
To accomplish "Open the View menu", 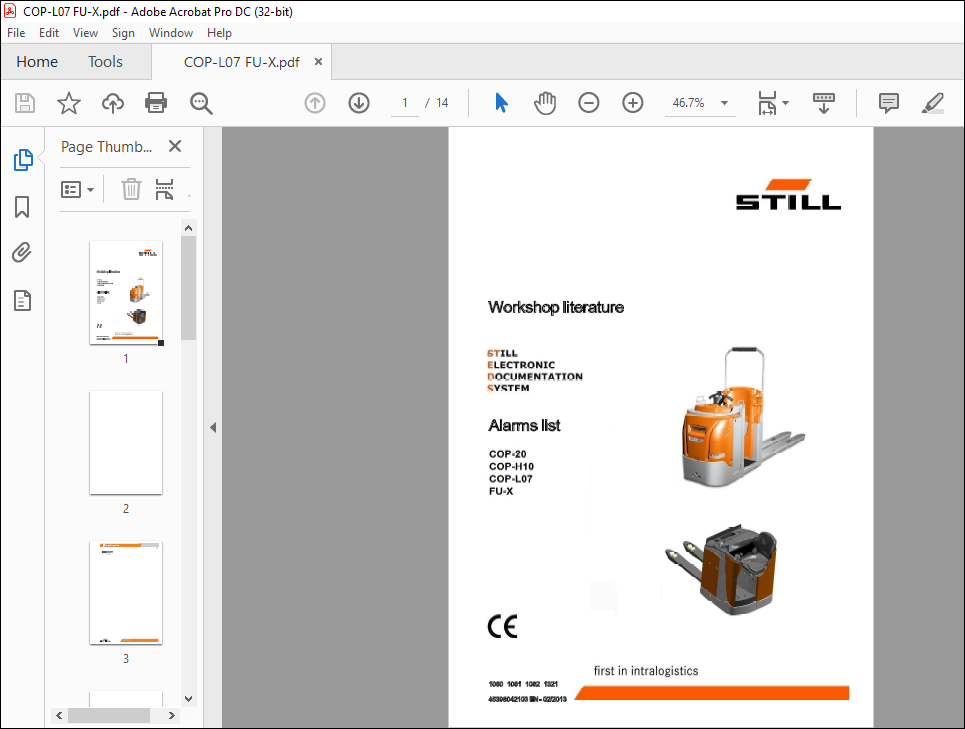I will [x=85, y=33].
